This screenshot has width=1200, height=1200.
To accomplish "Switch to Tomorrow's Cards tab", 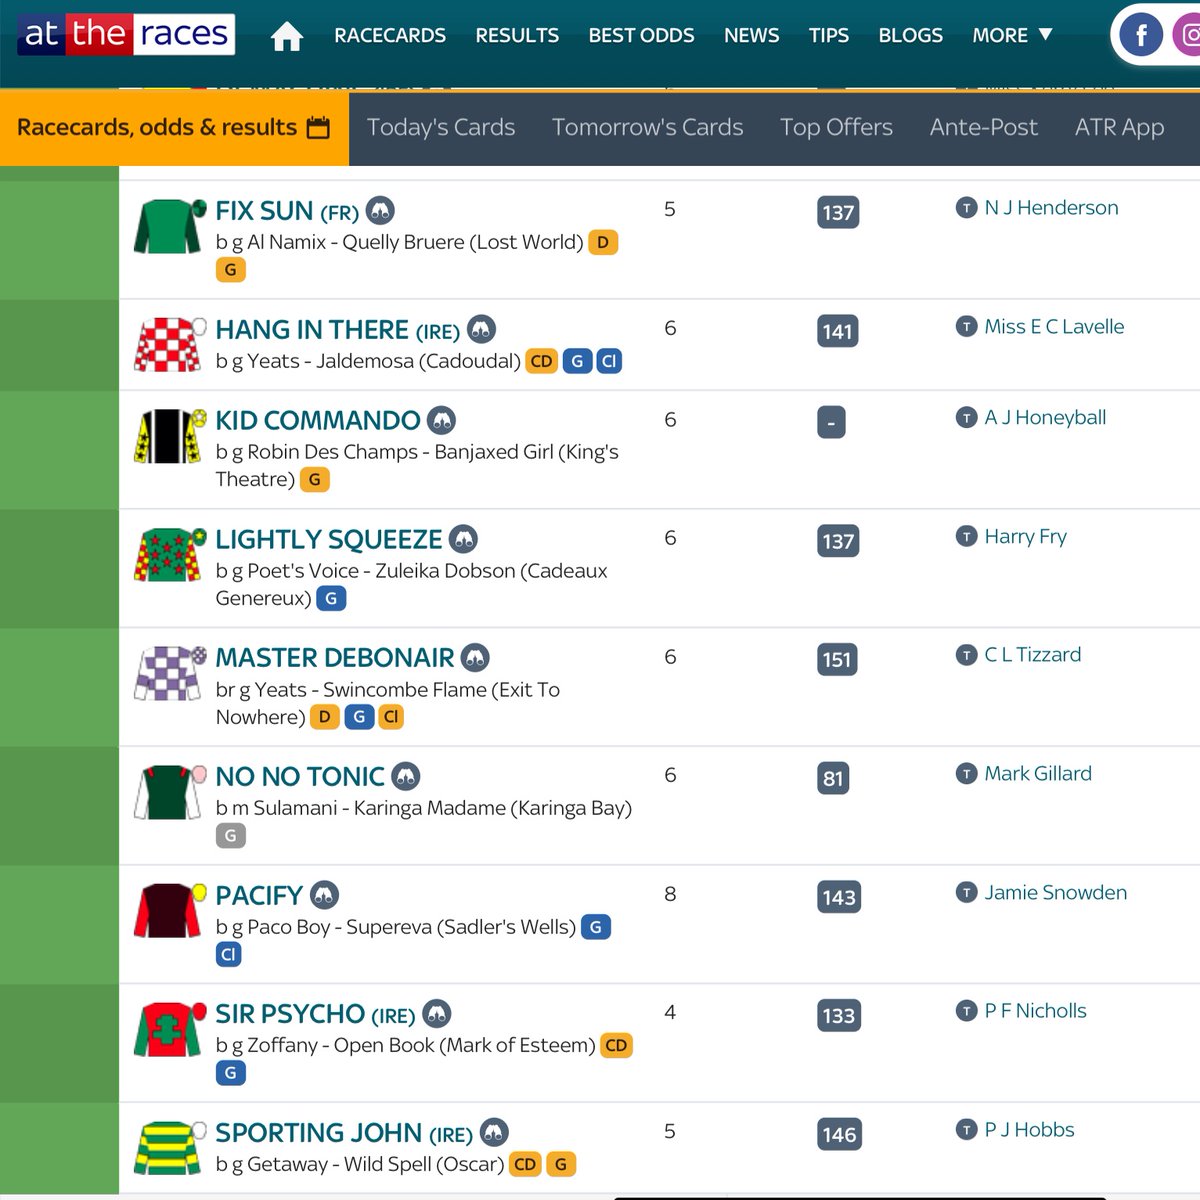I will (x=648, y=128).
